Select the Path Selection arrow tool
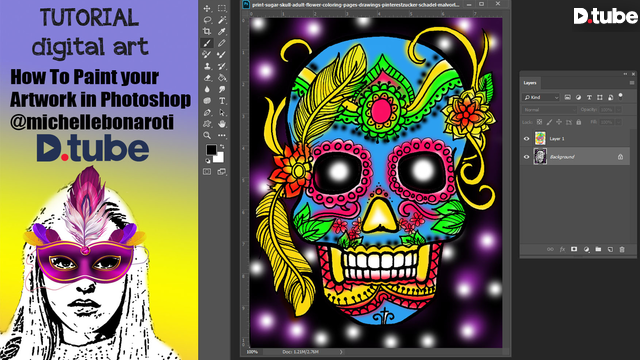This screenshot has height=360, width=640. point(222,112)
